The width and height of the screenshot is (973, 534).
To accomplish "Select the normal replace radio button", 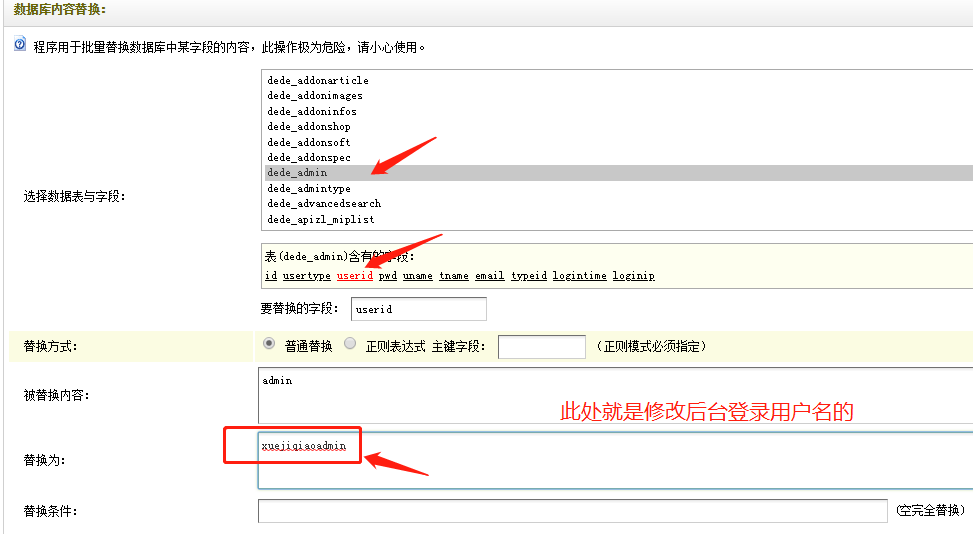I will tap(269, 344).
